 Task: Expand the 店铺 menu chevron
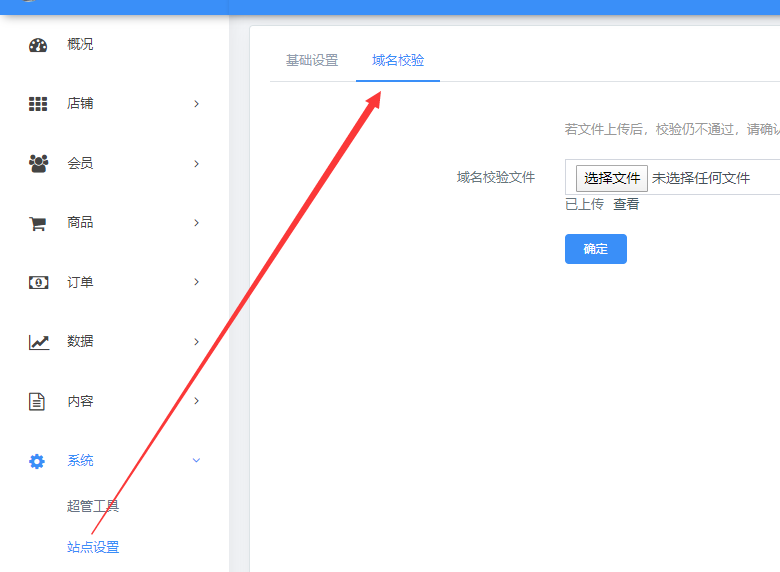pos(196,104)
